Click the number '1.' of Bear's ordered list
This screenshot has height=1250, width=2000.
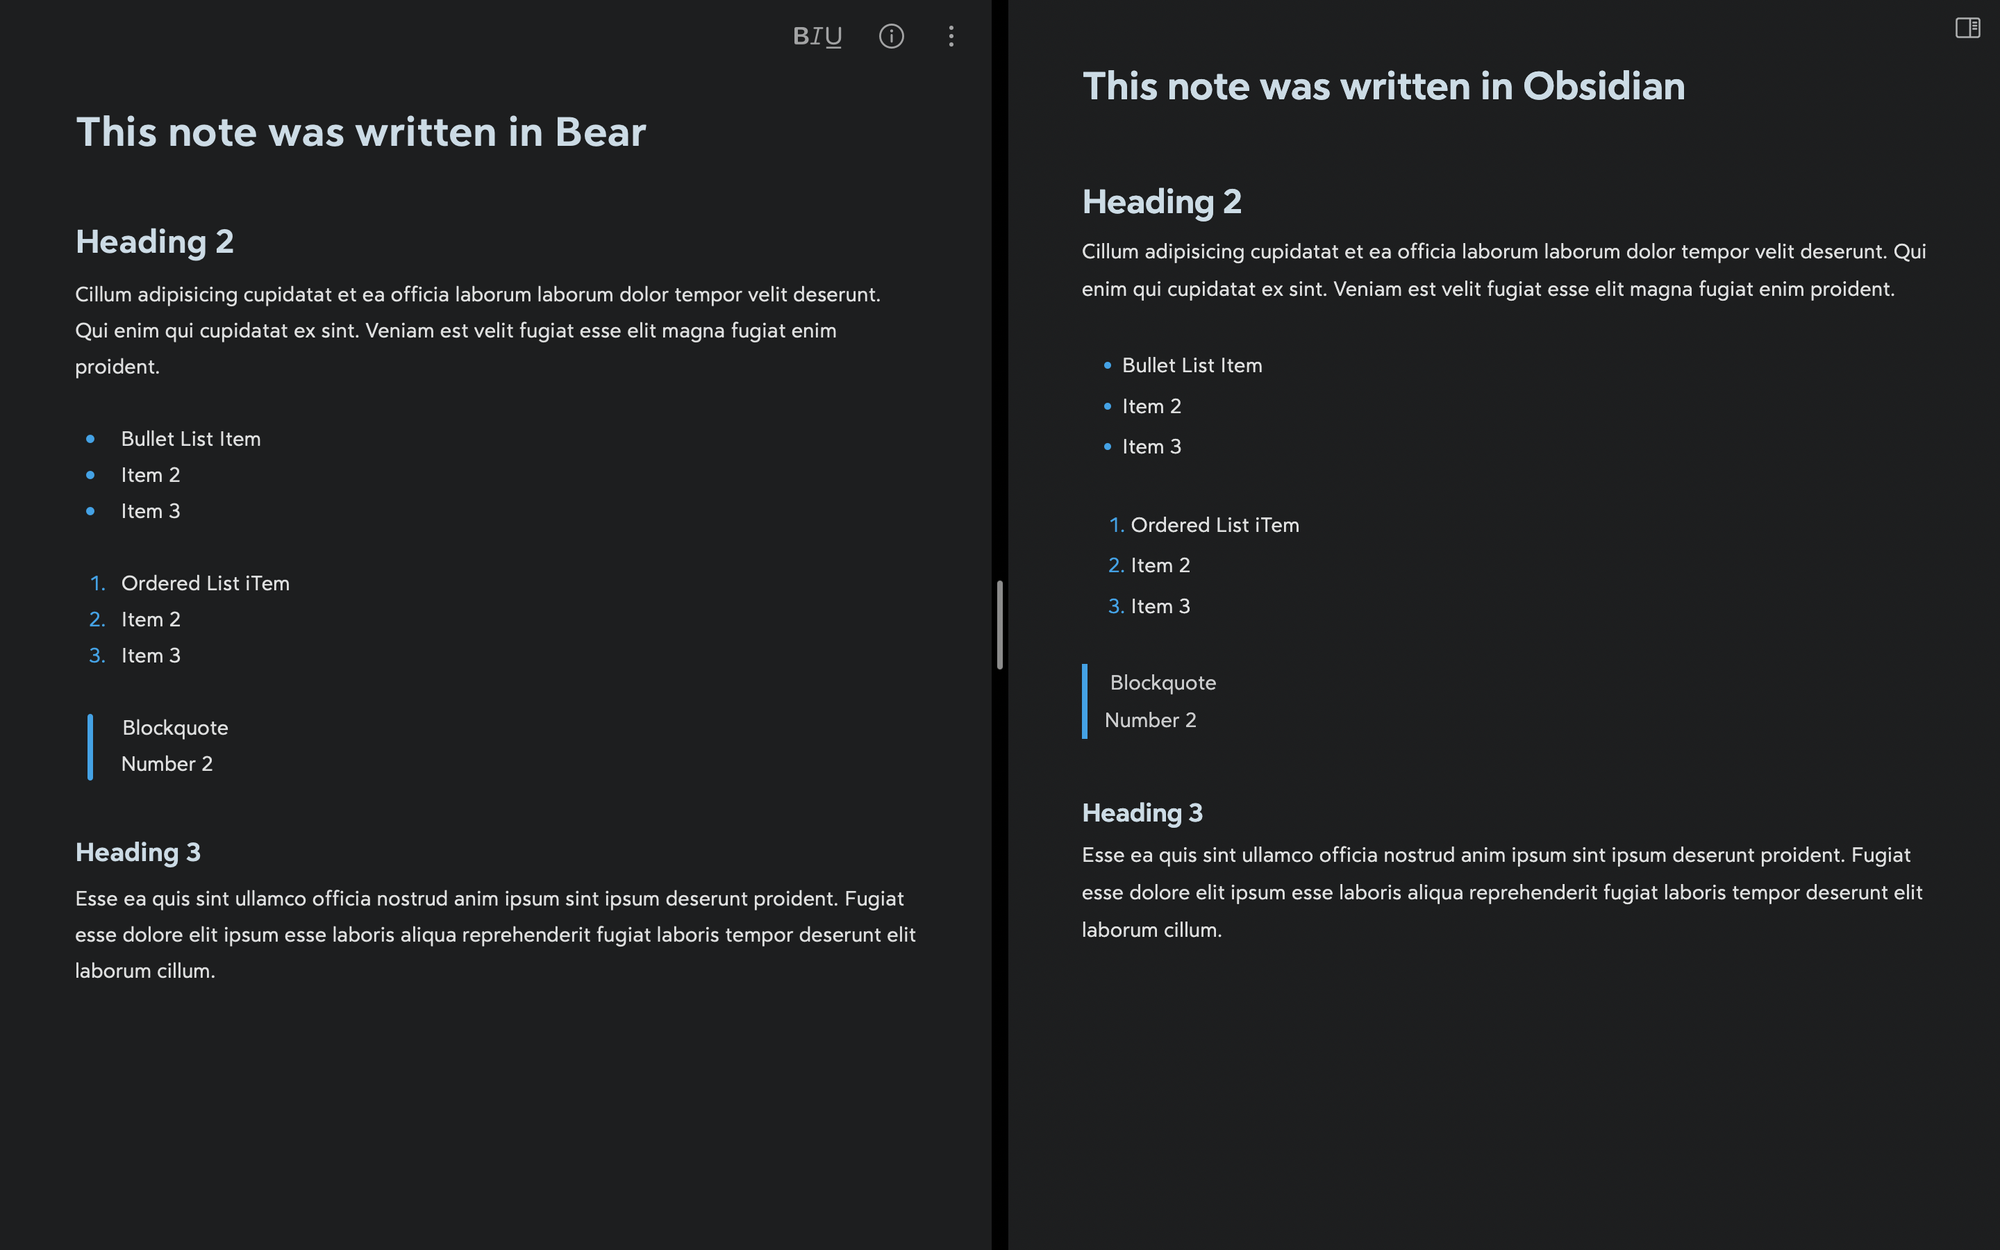(x=97, y=583)
